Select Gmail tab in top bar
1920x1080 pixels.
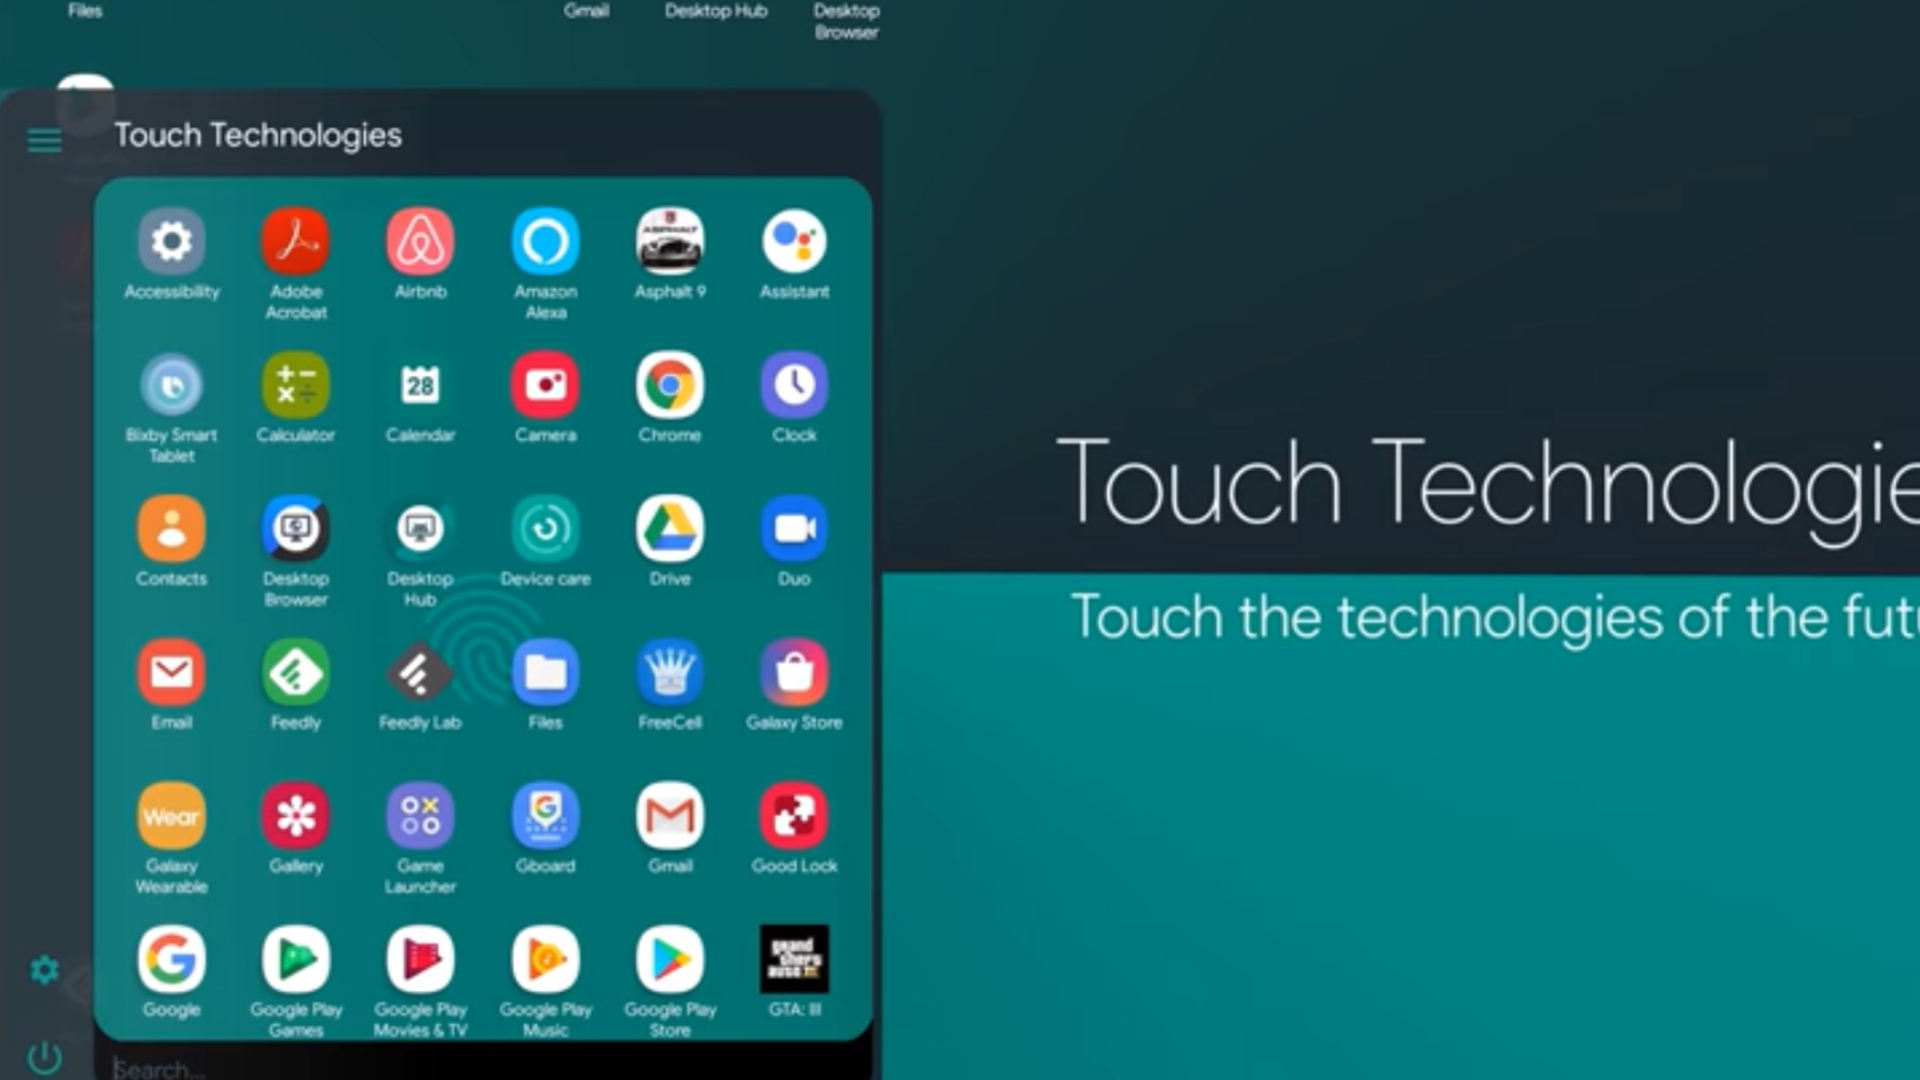pos(584,11)
